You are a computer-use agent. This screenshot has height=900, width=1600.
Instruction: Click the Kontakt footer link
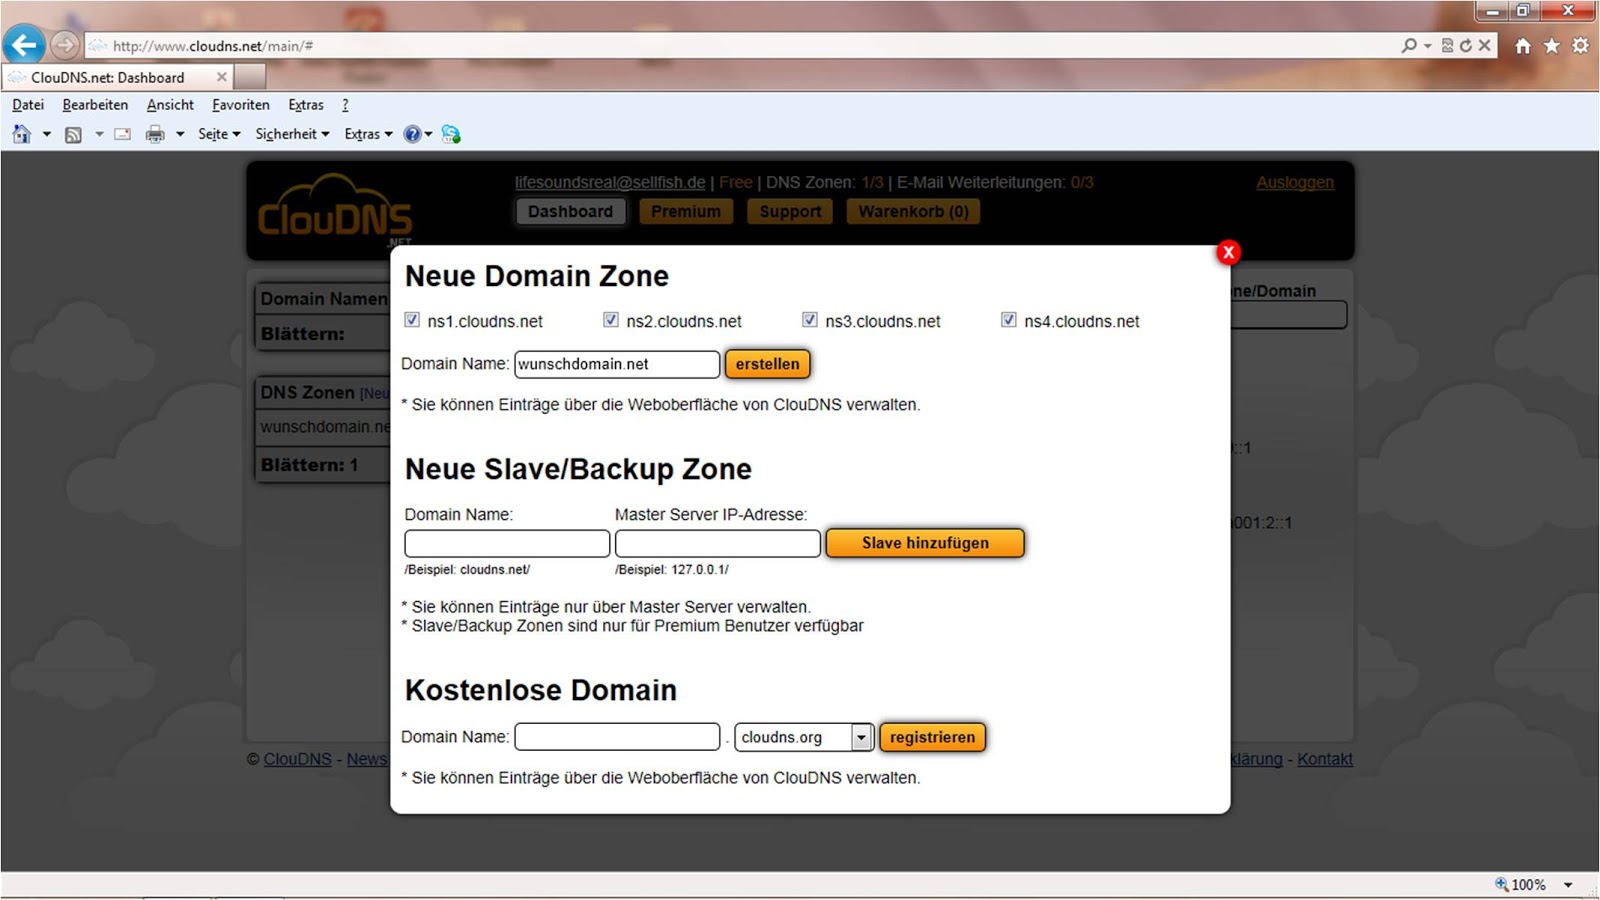(1325, 759)
